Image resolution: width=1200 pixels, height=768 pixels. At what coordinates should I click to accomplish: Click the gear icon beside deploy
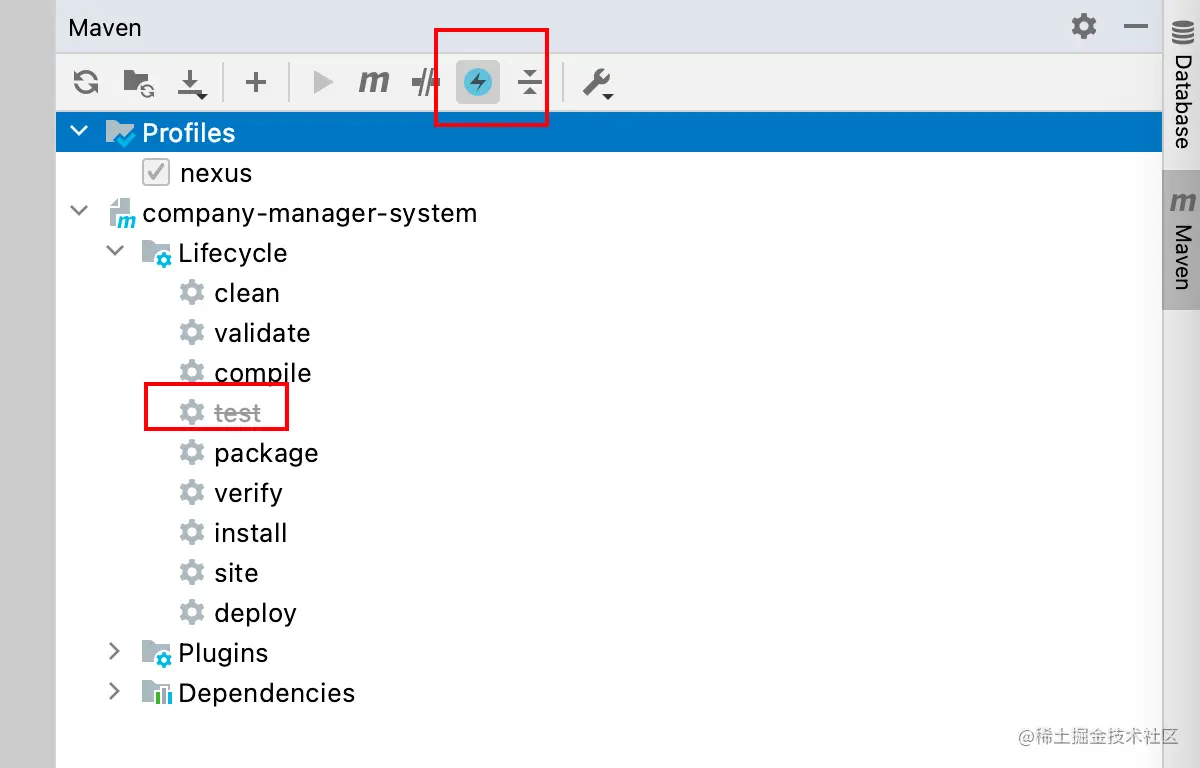point(192,613)
